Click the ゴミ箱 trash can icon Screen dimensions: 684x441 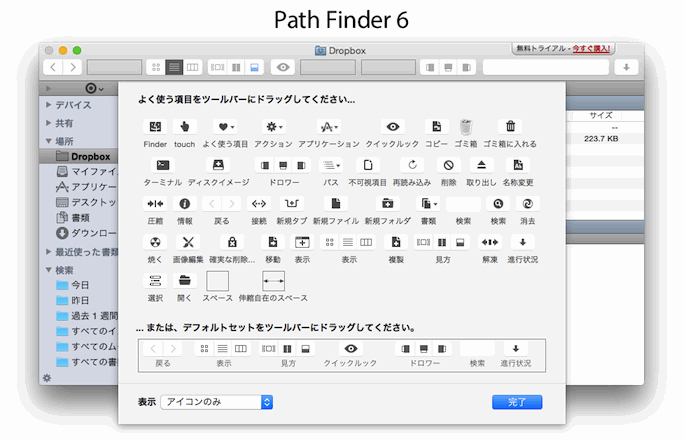(466, 127)
